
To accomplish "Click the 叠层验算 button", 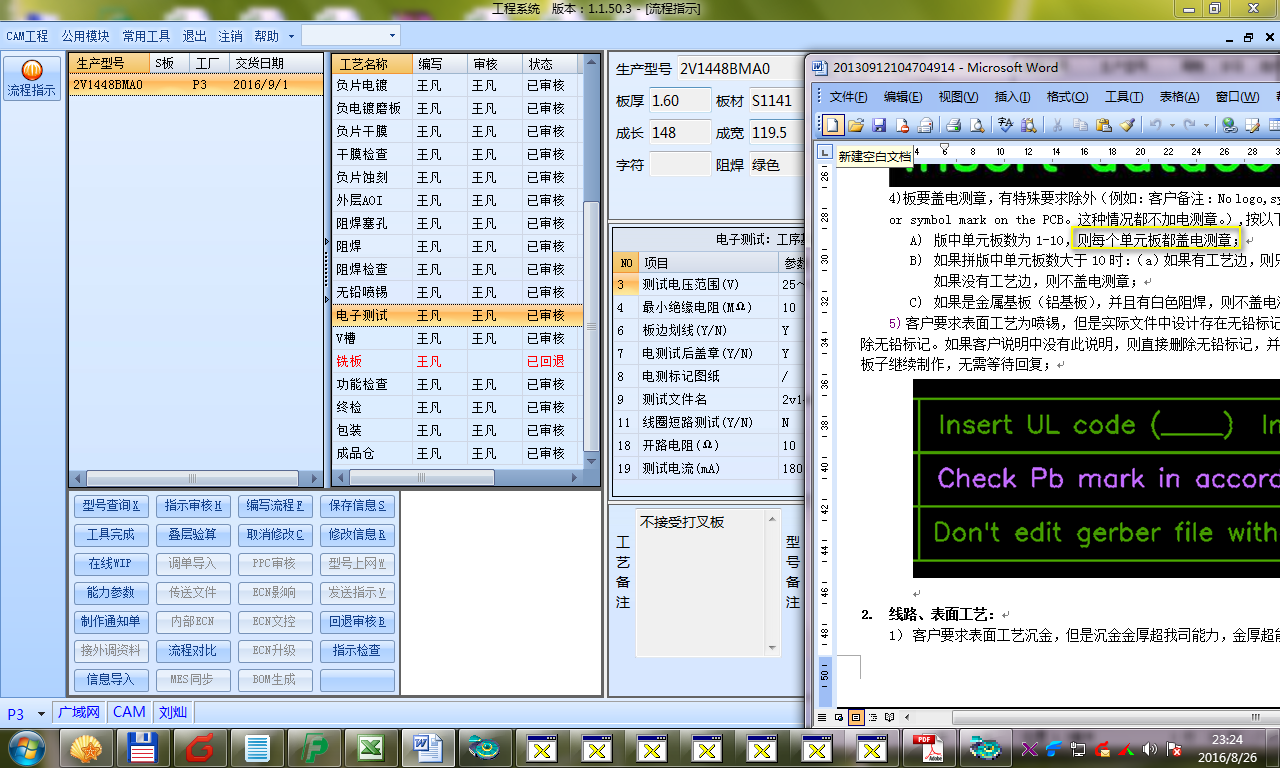I will [x=195, y=535].
